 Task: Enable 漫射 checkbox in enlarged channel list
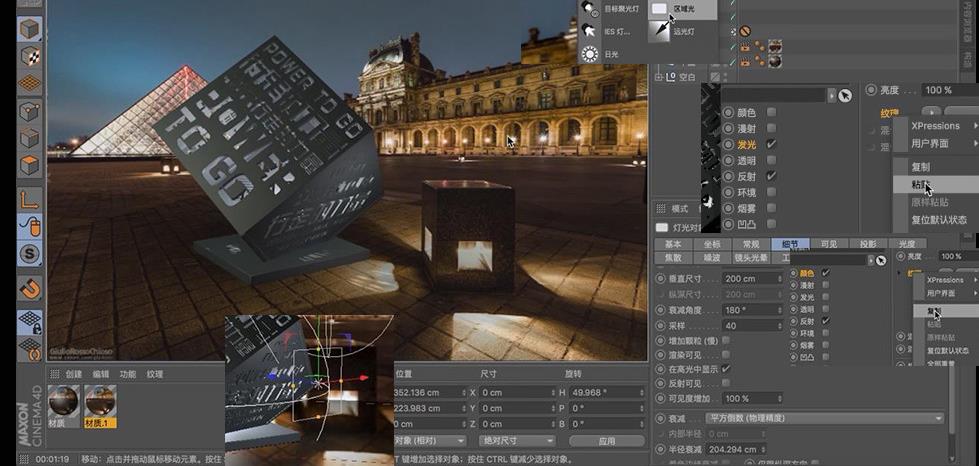[772, 129]
